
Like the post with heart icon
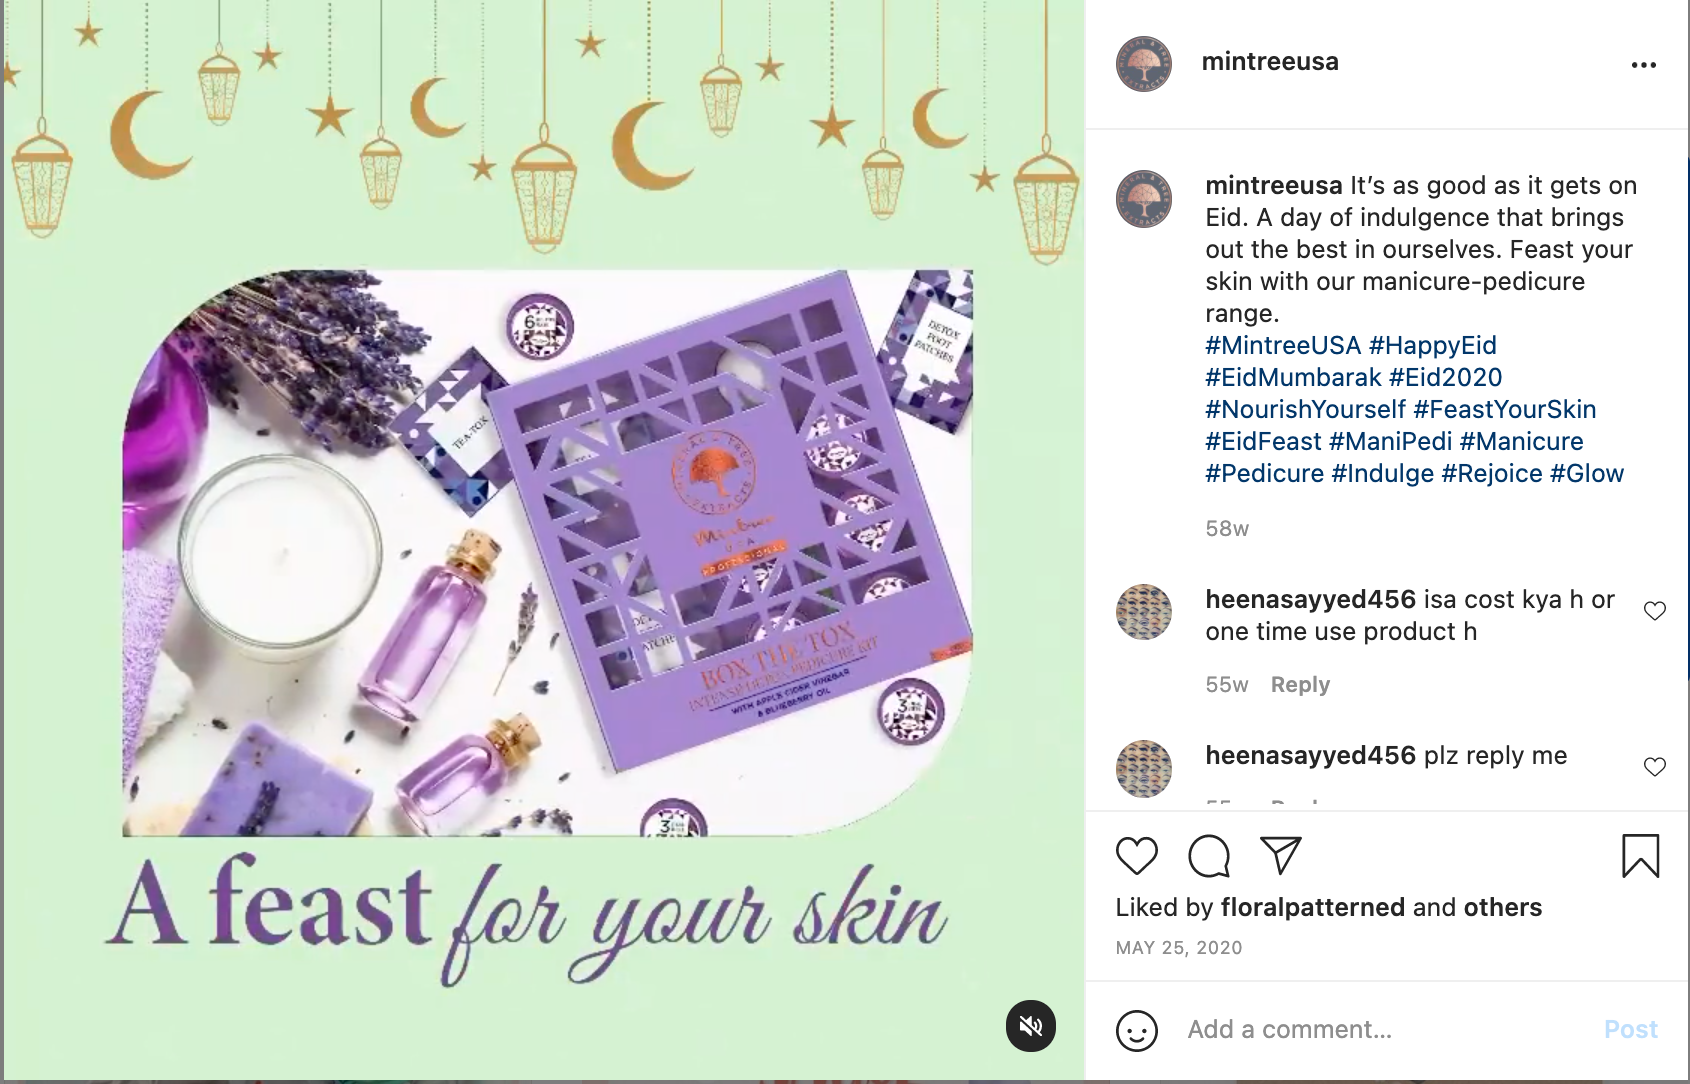tap(1136, 856)
